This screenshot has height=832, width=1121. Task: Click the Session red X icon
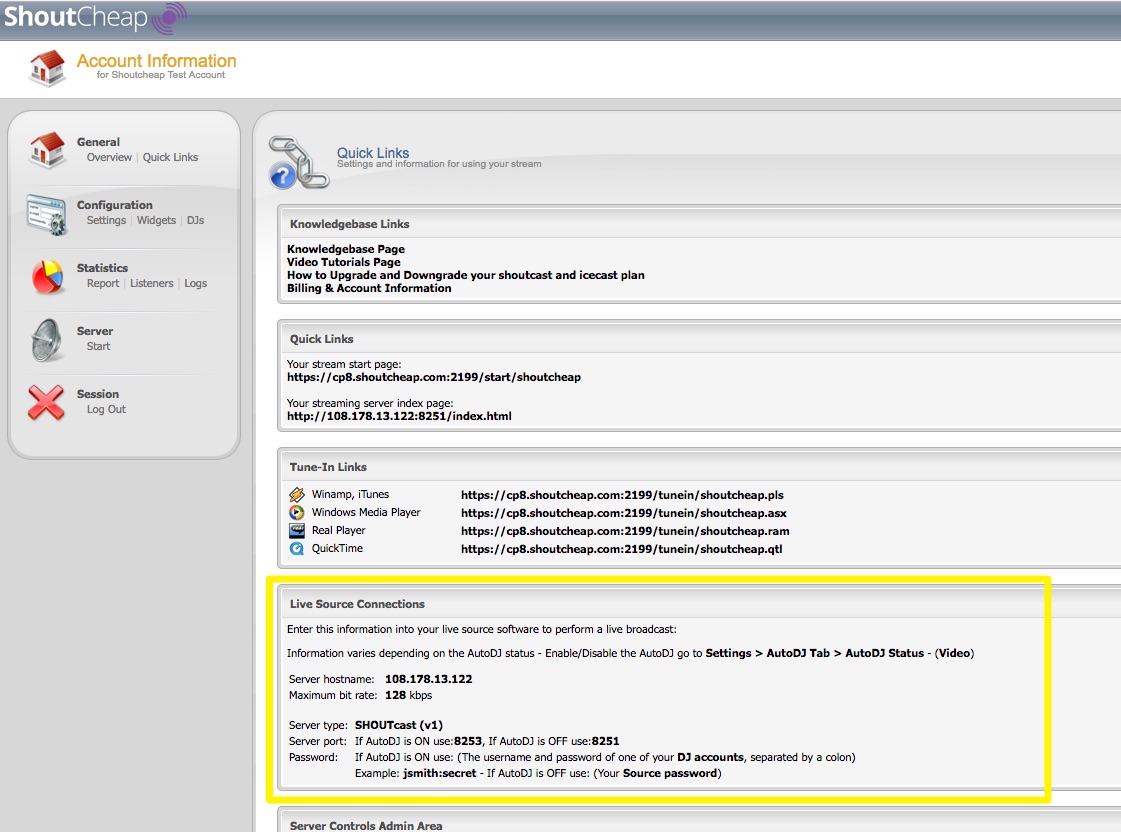click(x=46, y=402)
